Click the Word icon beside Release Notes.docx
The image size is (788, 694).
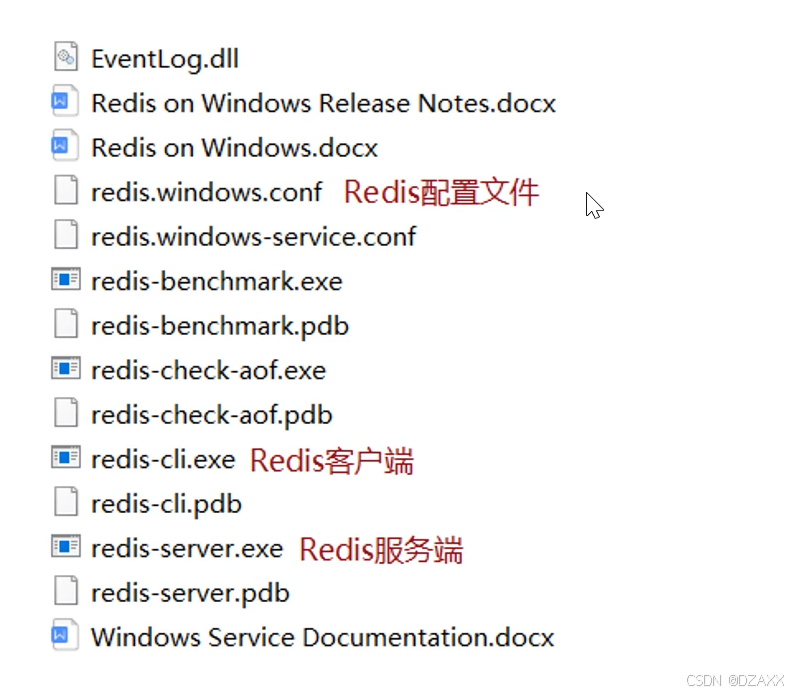[x=65, y=101]
